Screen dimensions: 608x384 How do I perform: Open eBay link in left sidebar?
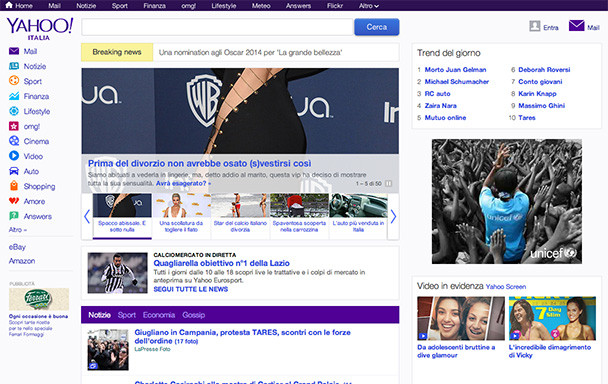(x=17, y=247)
